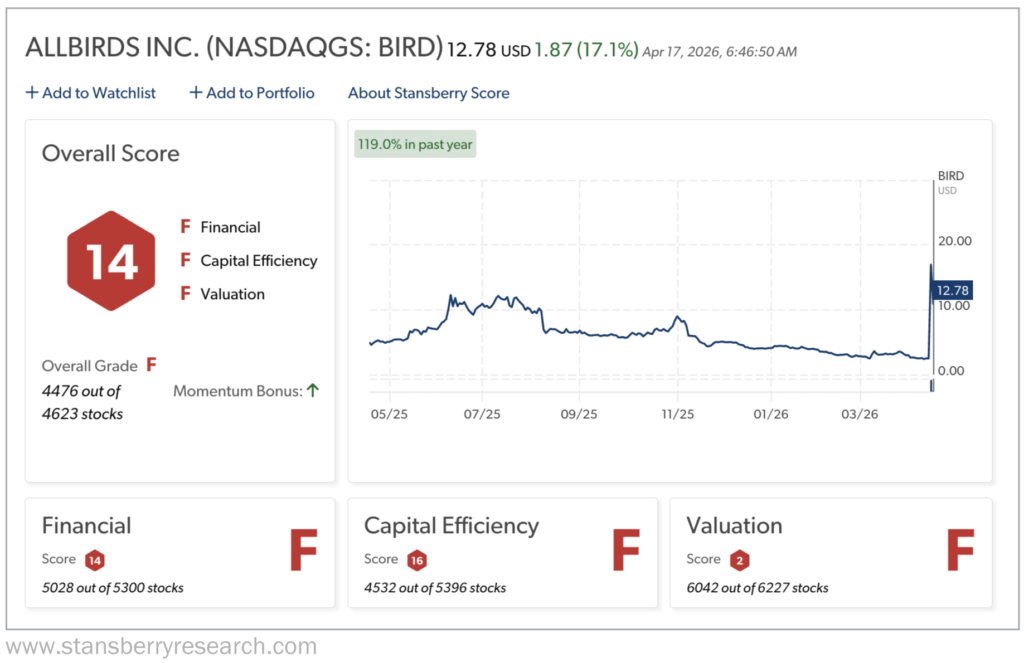Click the Financial score 14 hexagon badge

pyautogui.click(x=94, y=559)
